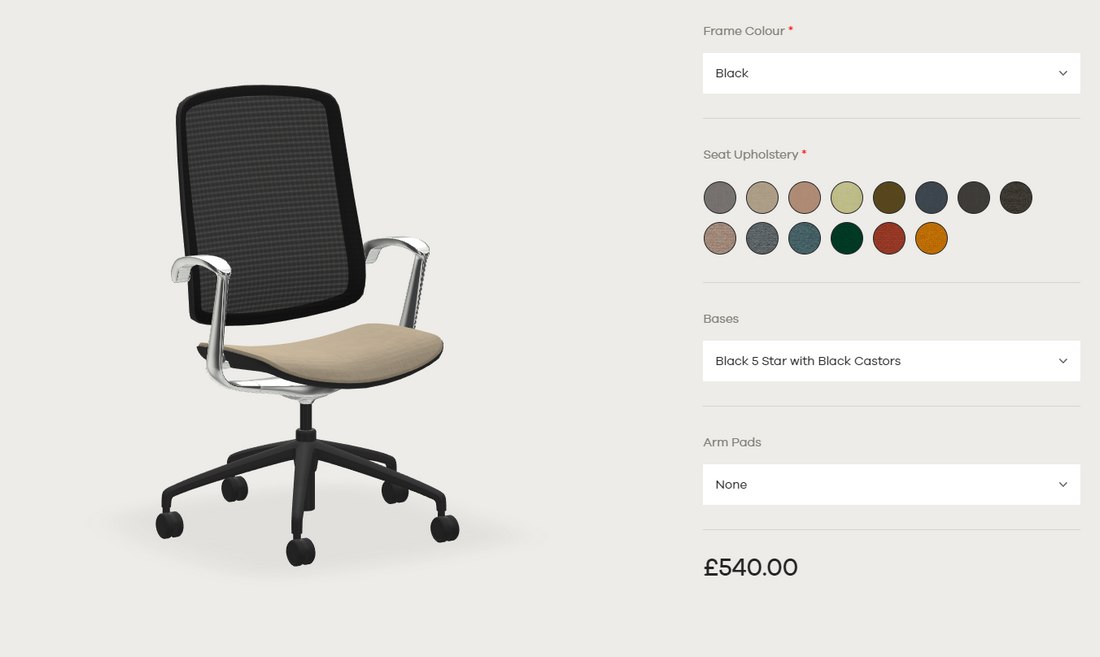Choose the beige seat upholstery swatch
This screenshot has height=657, width=1100.
point(762,197)
